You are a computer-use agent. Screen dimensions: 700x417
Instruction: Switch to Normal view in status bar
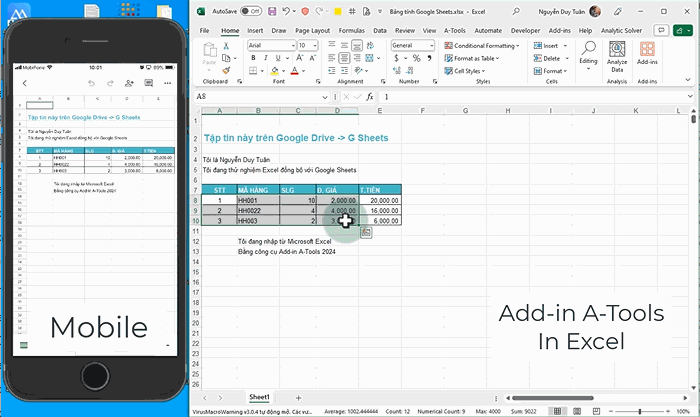tap(558, 411)
